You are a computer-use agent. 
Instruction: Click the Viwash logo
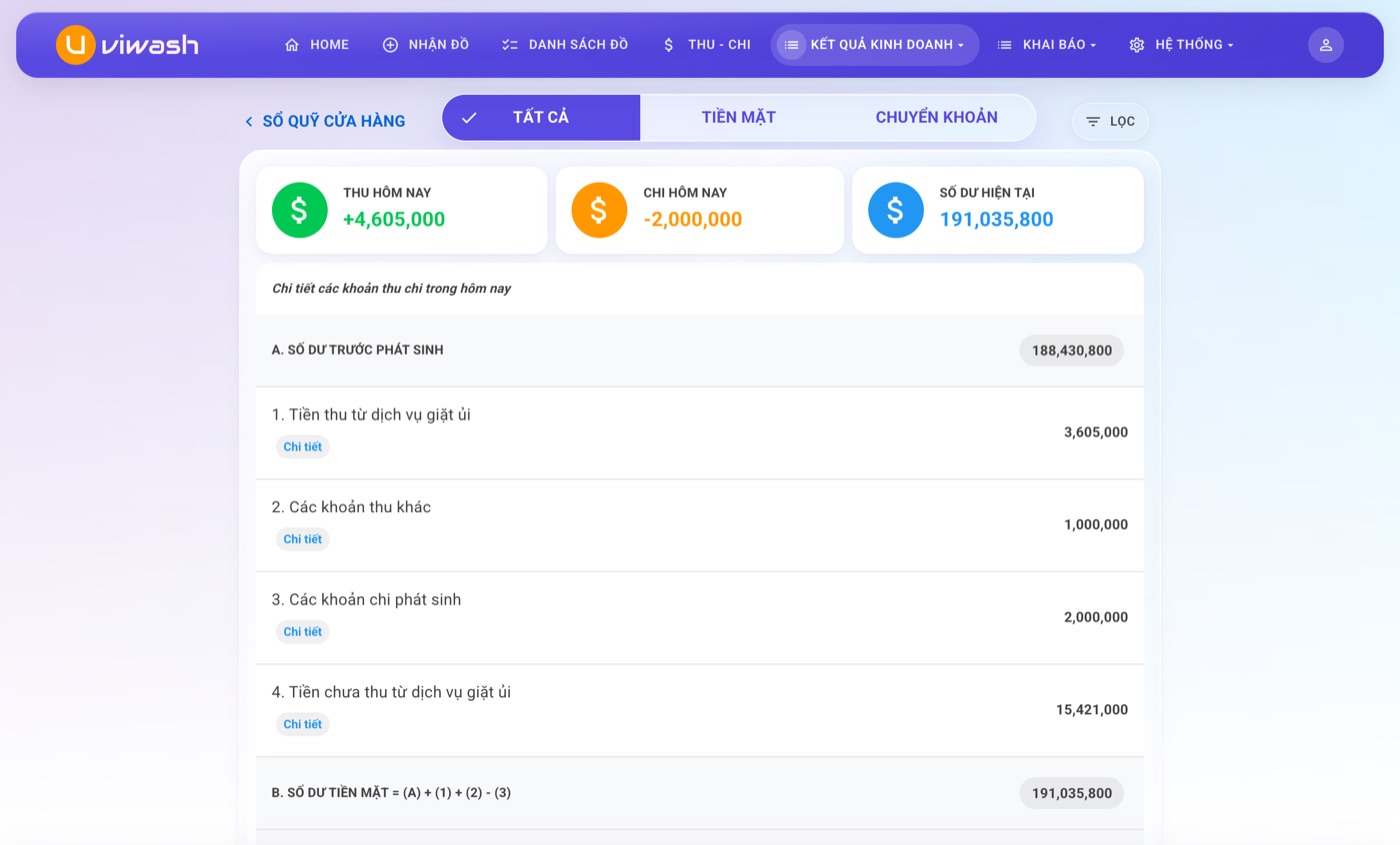point(127,44)
